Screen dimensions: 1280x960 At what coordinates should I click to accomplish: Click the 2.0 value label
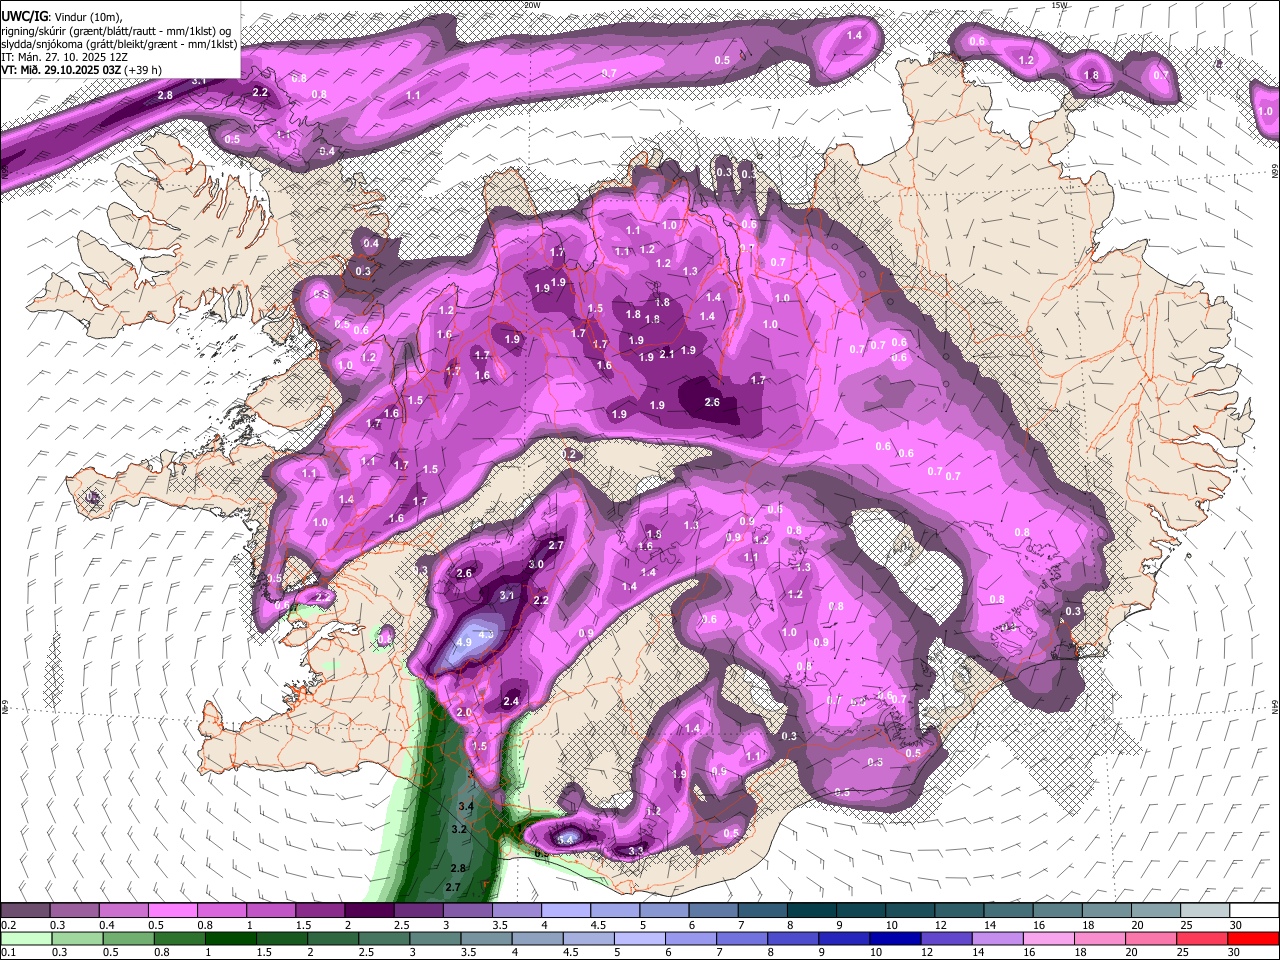(x=464, y=712)
